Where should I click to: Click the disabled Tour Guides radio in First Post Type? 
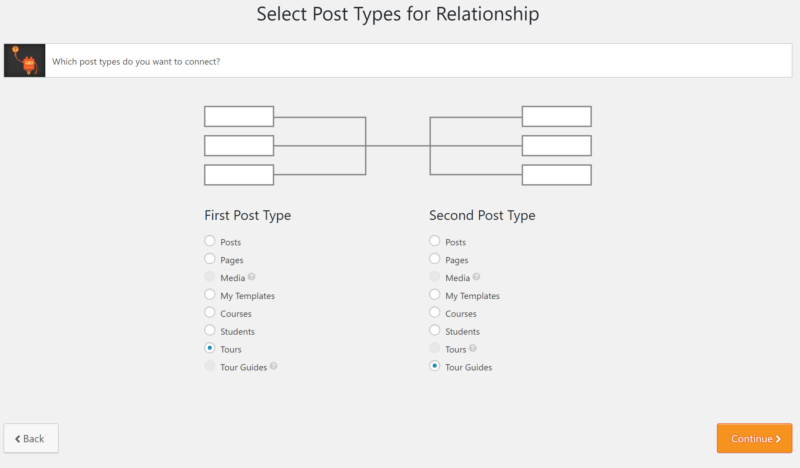click(210, 366)
